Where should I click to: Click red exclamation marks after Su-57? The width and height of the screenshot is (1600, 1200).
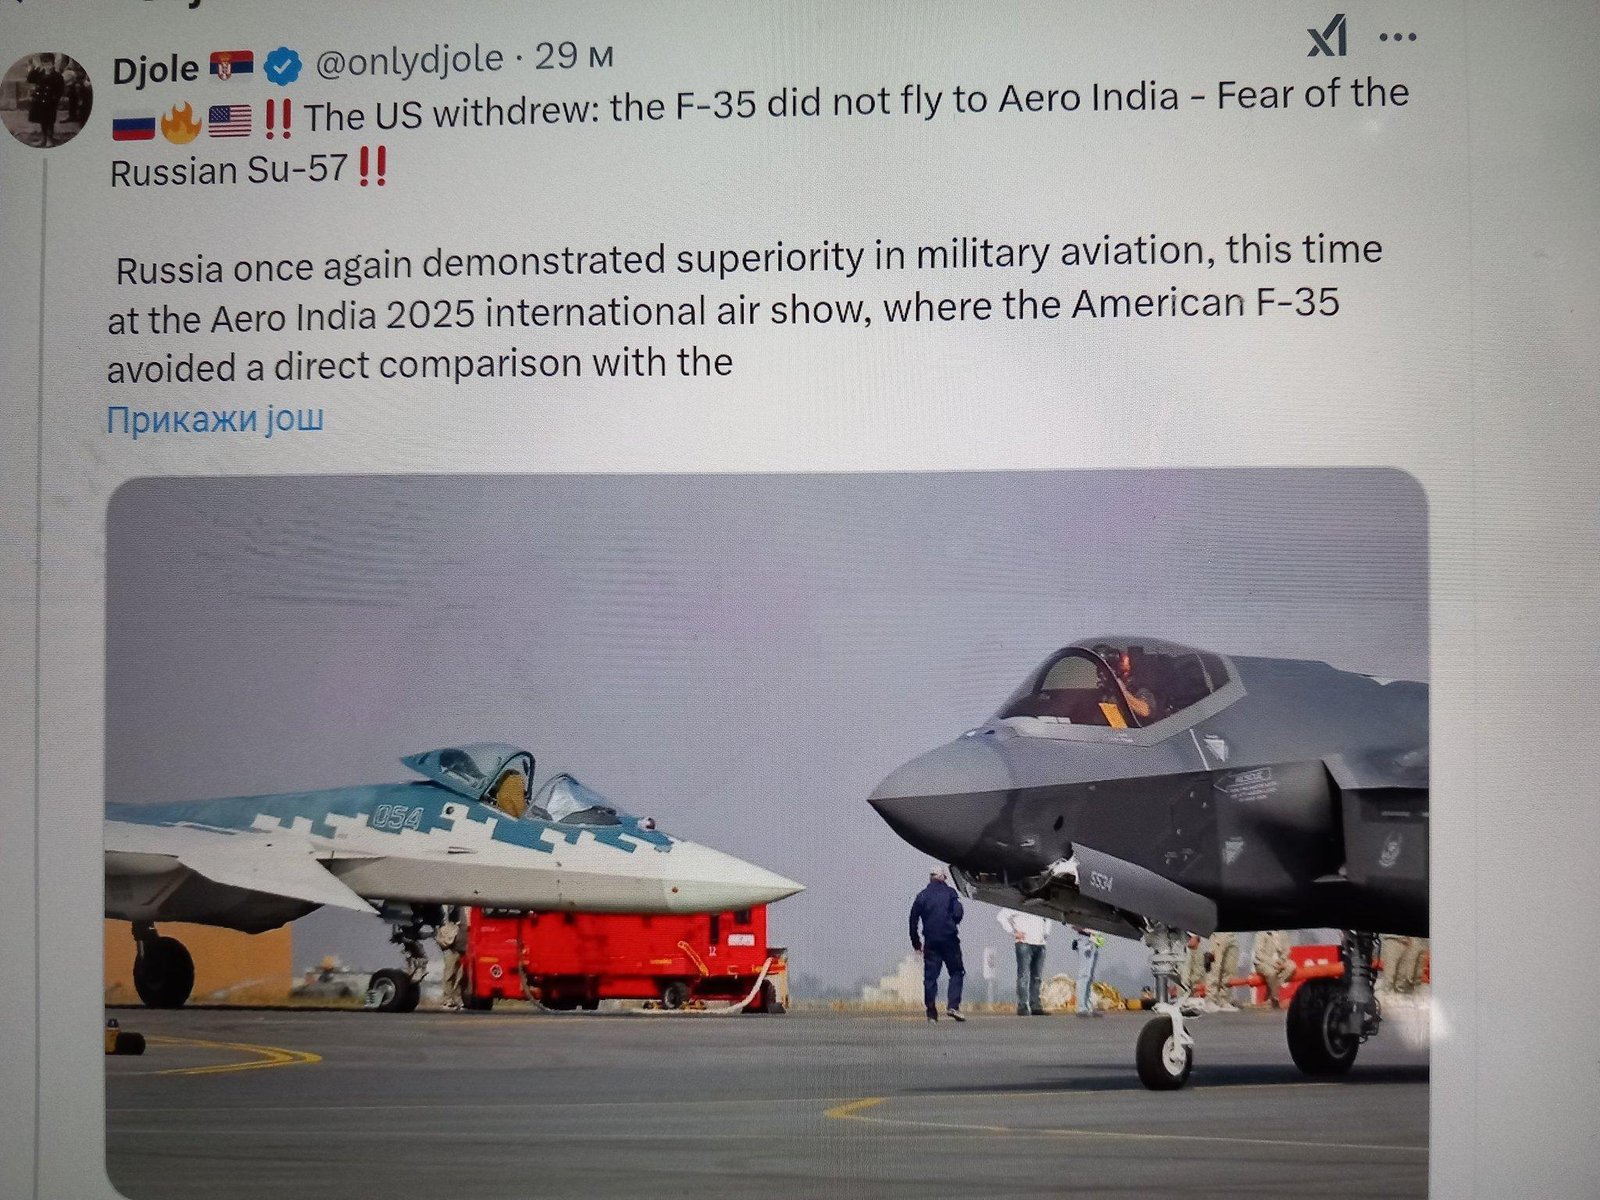coord(371,169)
